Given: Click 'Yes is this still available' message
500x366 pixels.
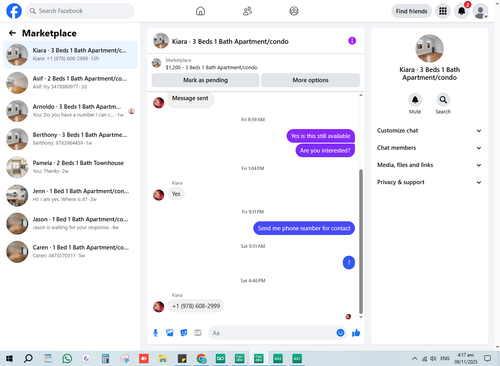Looking at the screenshot, I should (320, 136).
